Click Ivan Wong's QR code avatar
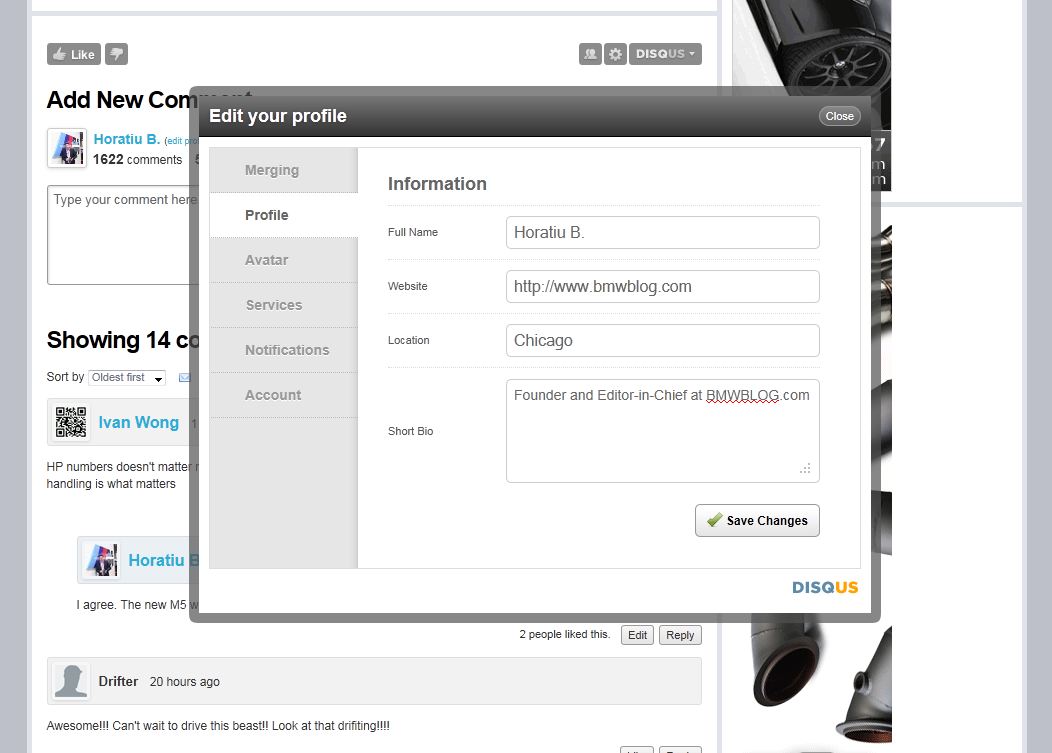The height and width of the screenshot is (753, 1052). click(x=70, y=423)
